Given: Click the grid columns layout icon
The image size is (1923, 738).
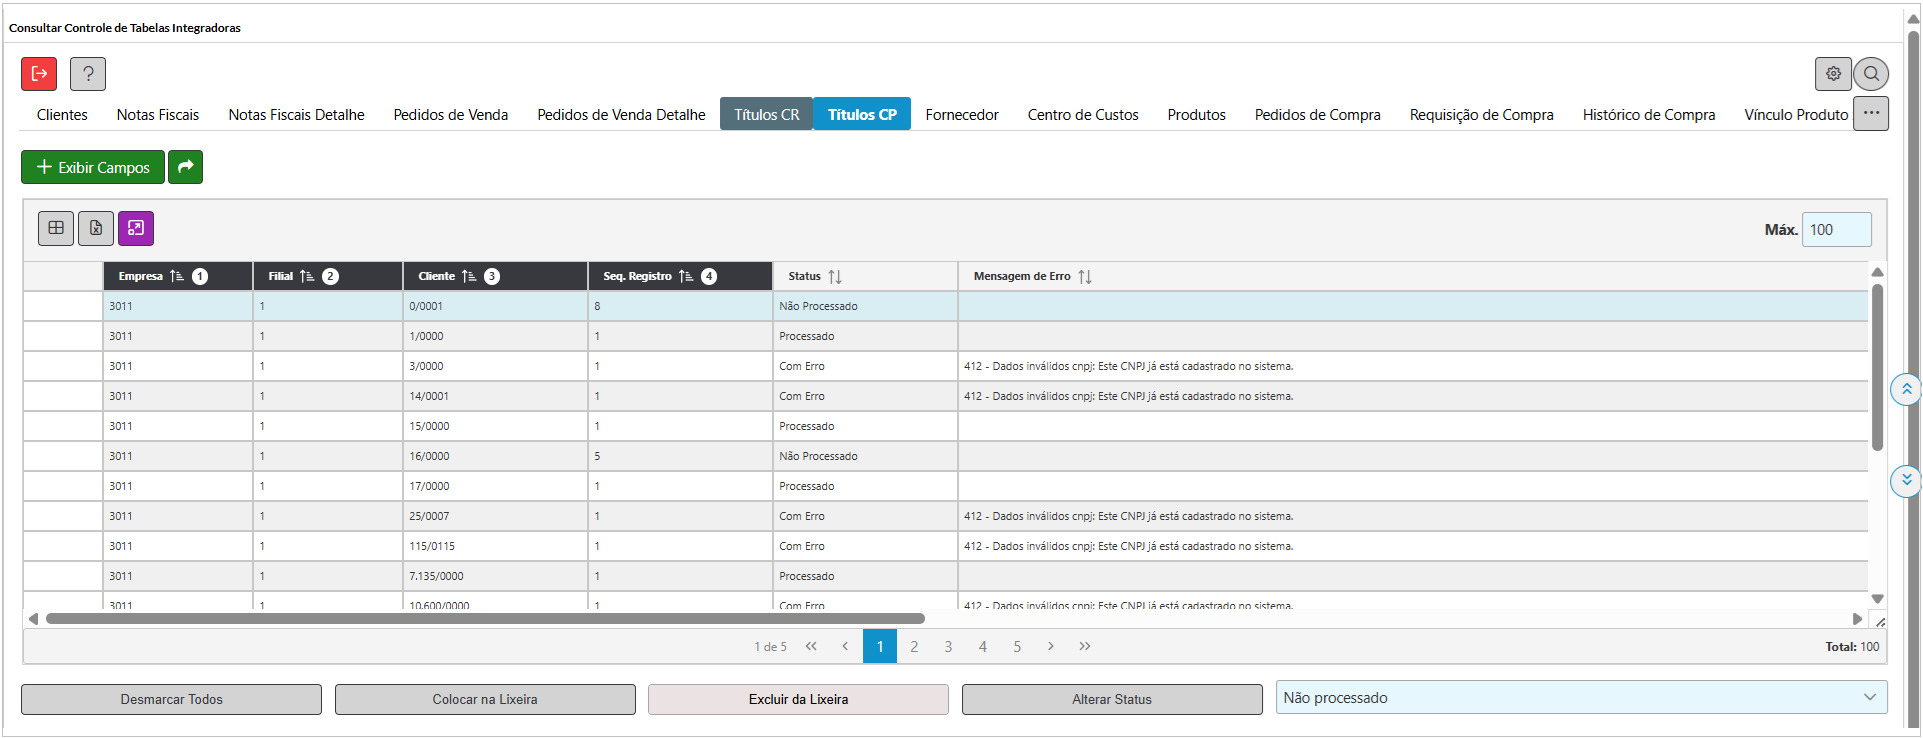Looking at the screenshot, I should coord(56,228).
